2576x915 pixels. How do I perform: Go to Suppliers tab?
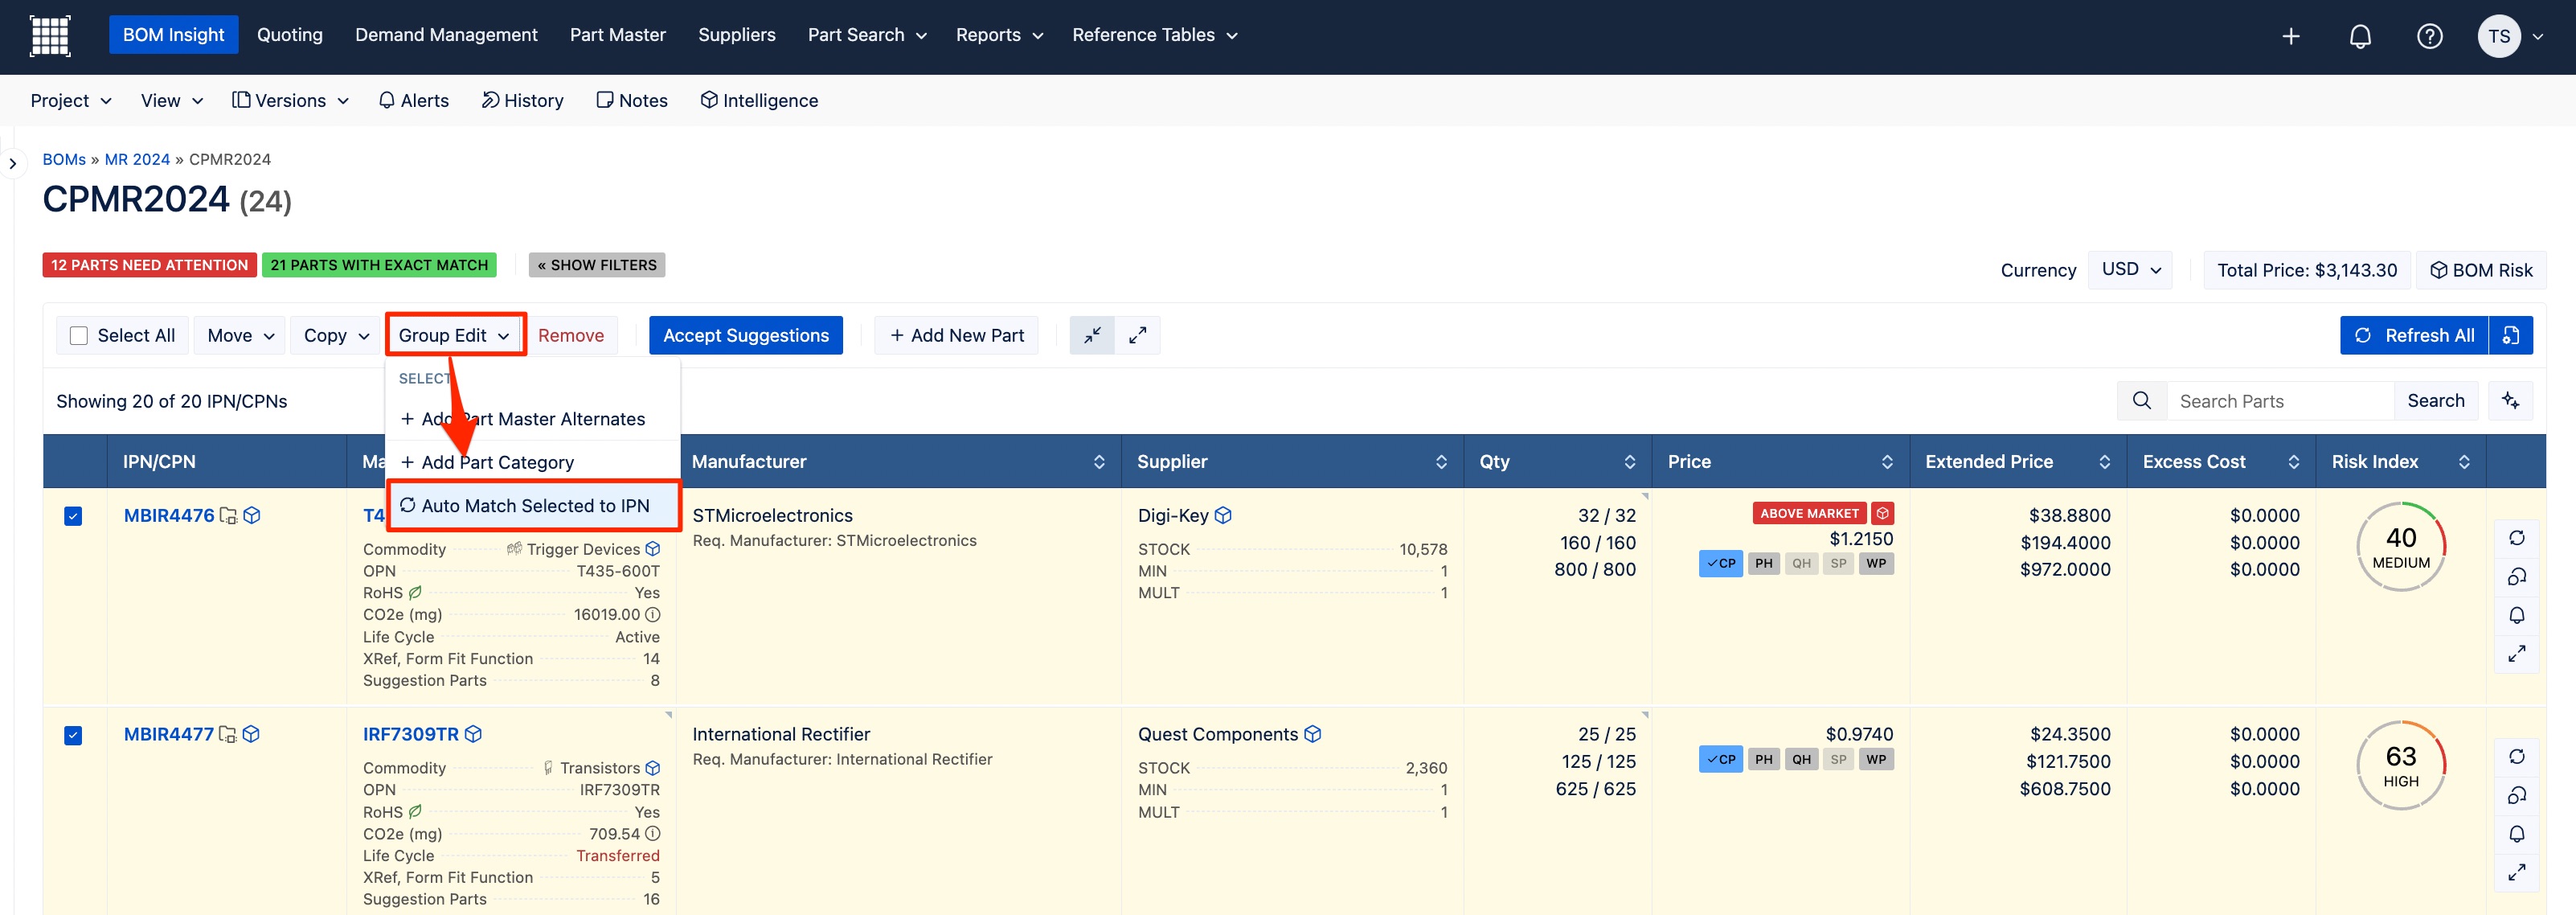(x=736, y=35)
